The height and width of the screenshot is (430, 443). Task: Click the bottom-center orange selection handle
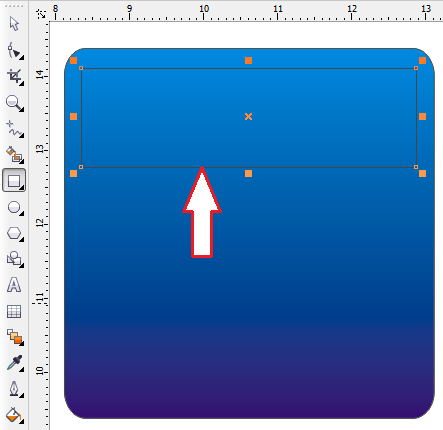click(x=248, y=173)
